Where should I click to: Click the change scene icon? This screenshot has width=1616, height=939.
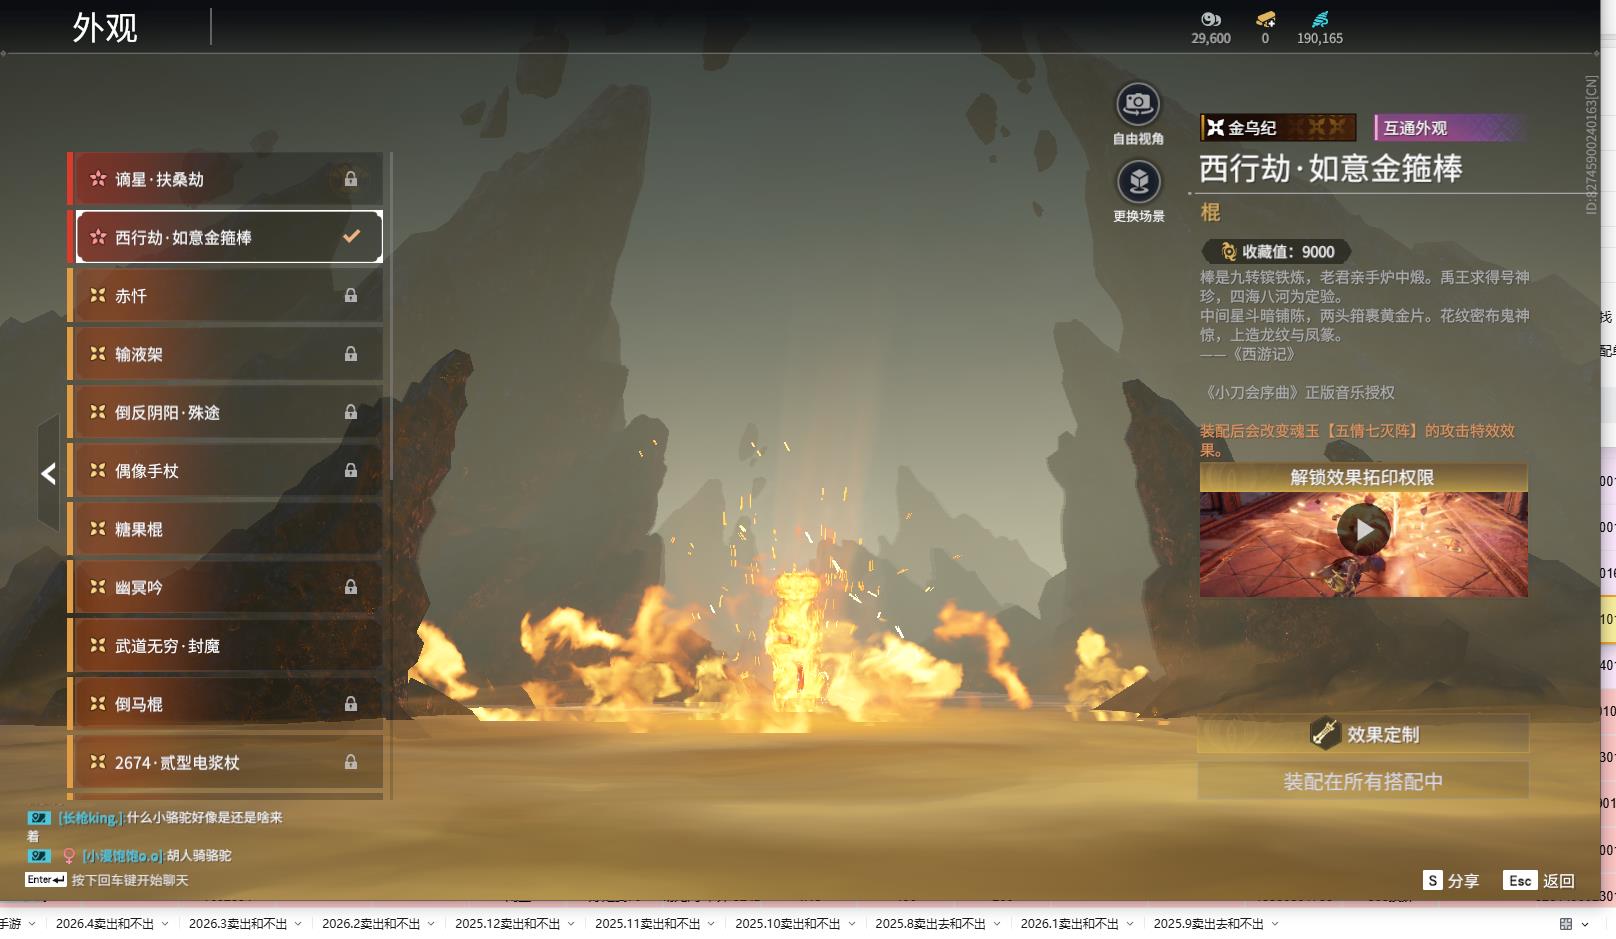(1138, 182)
